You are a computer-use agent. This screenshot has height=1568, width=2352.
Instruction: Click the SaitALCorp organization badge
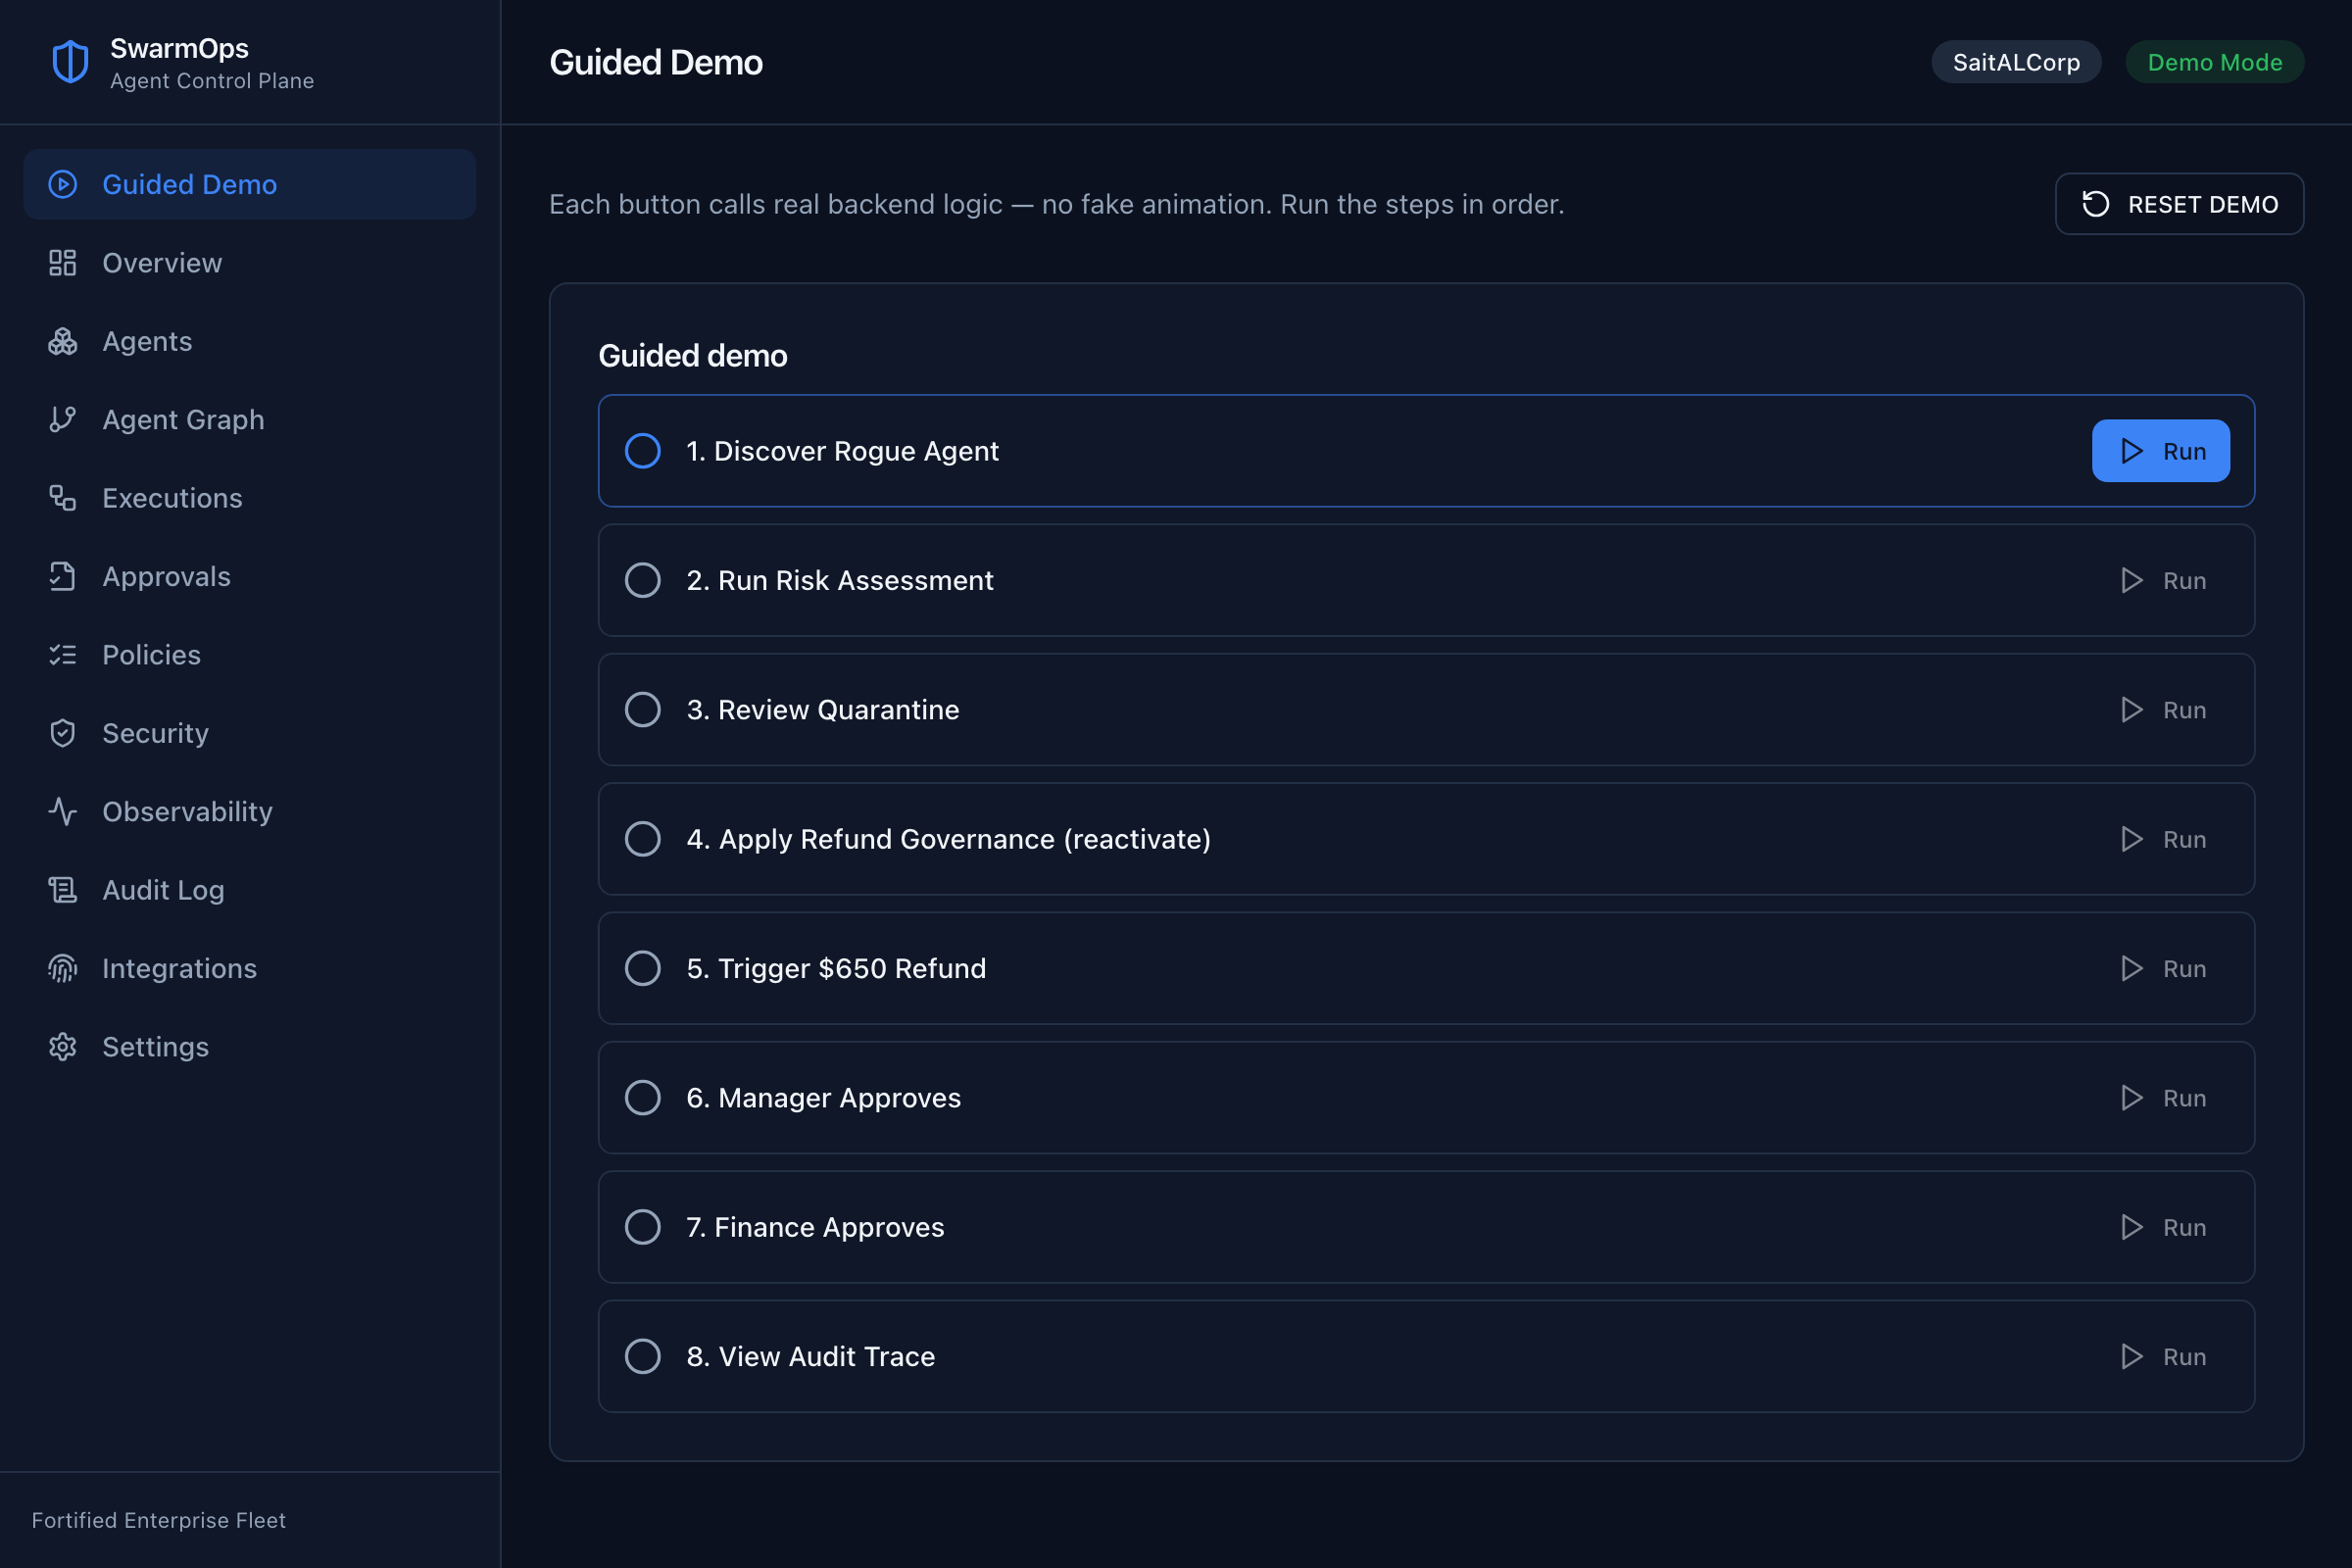(2016, 62)
